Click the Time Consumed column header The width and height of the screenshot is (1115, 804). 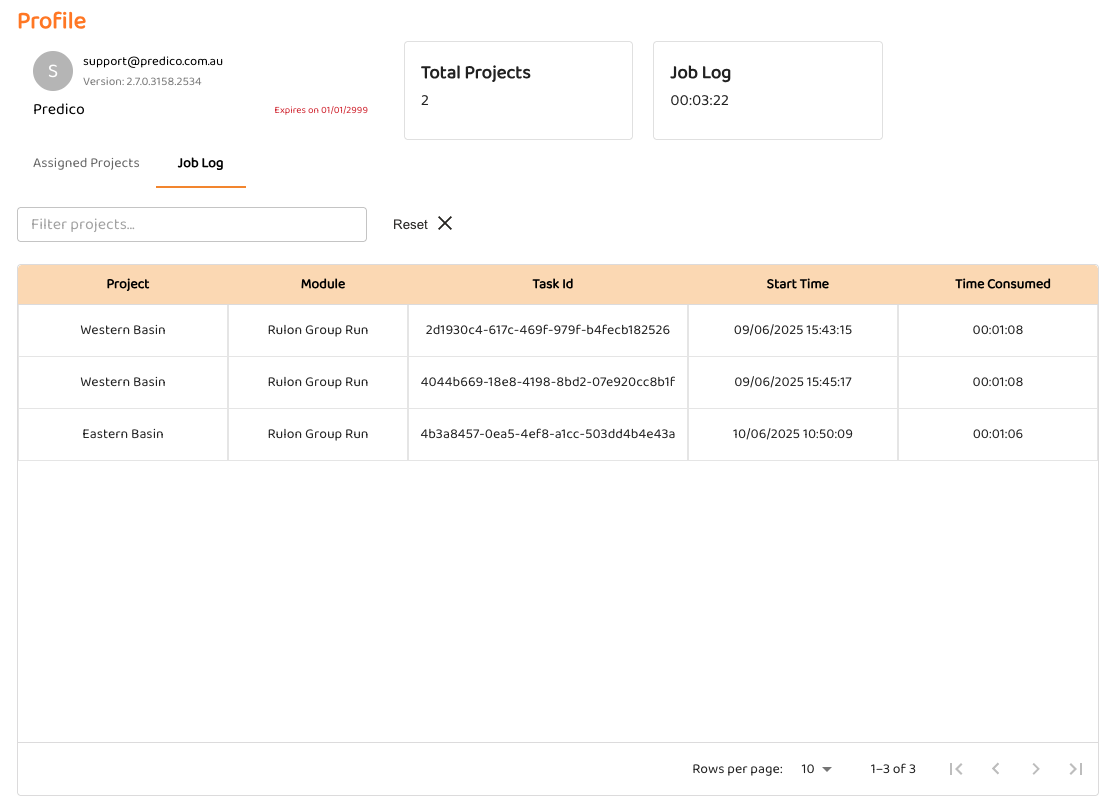1002,284
